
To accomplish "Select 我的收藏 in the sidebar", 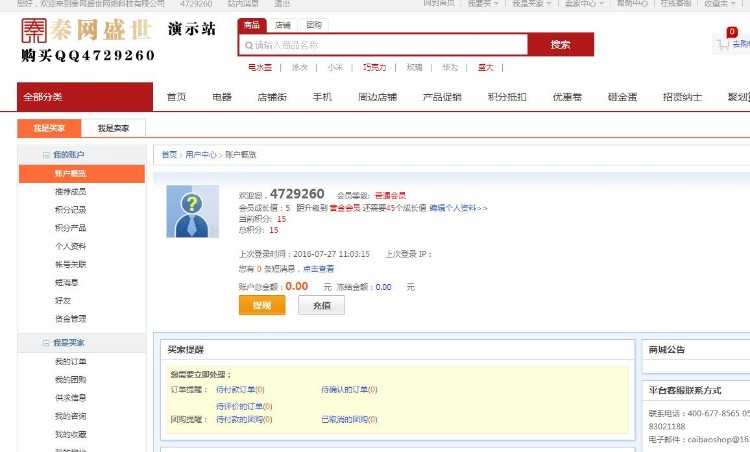I will [x=70, y=434].
